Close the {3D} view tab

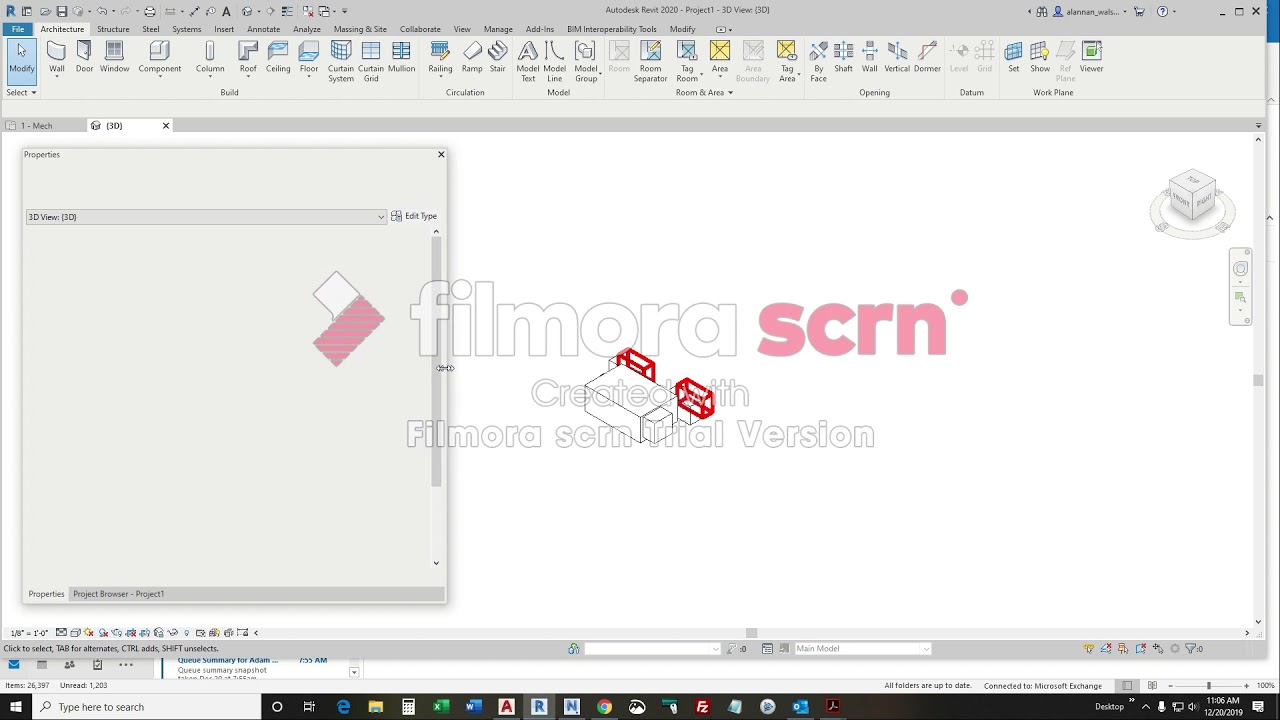166,126
